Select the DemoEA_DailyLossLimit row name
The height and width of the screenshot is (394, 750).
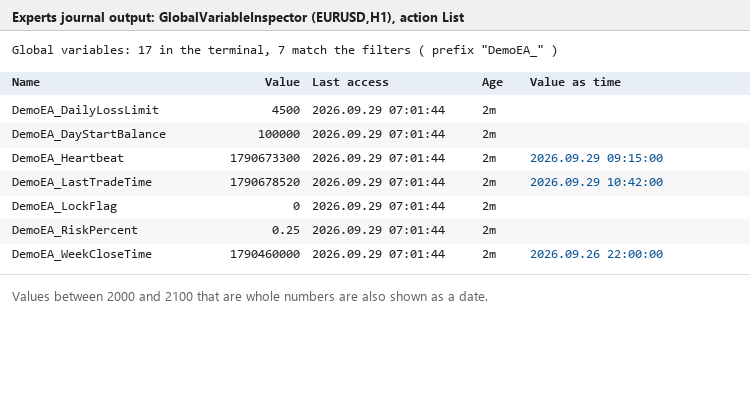tap(85, 110)
